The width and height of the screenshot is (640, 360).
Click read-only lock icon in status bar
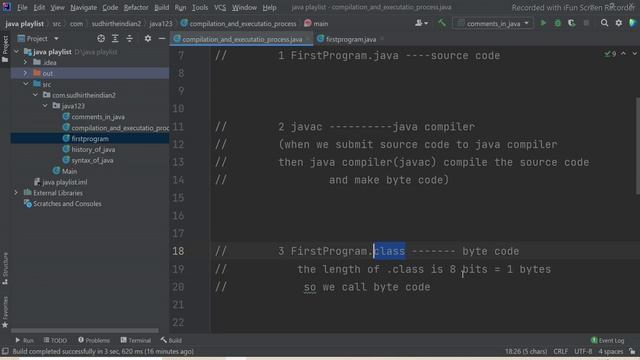click(632, 351)
